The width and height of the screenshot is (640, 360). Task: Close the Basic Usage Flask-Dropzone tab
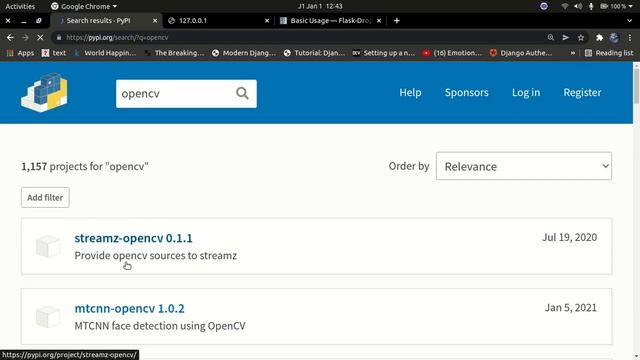379,20
